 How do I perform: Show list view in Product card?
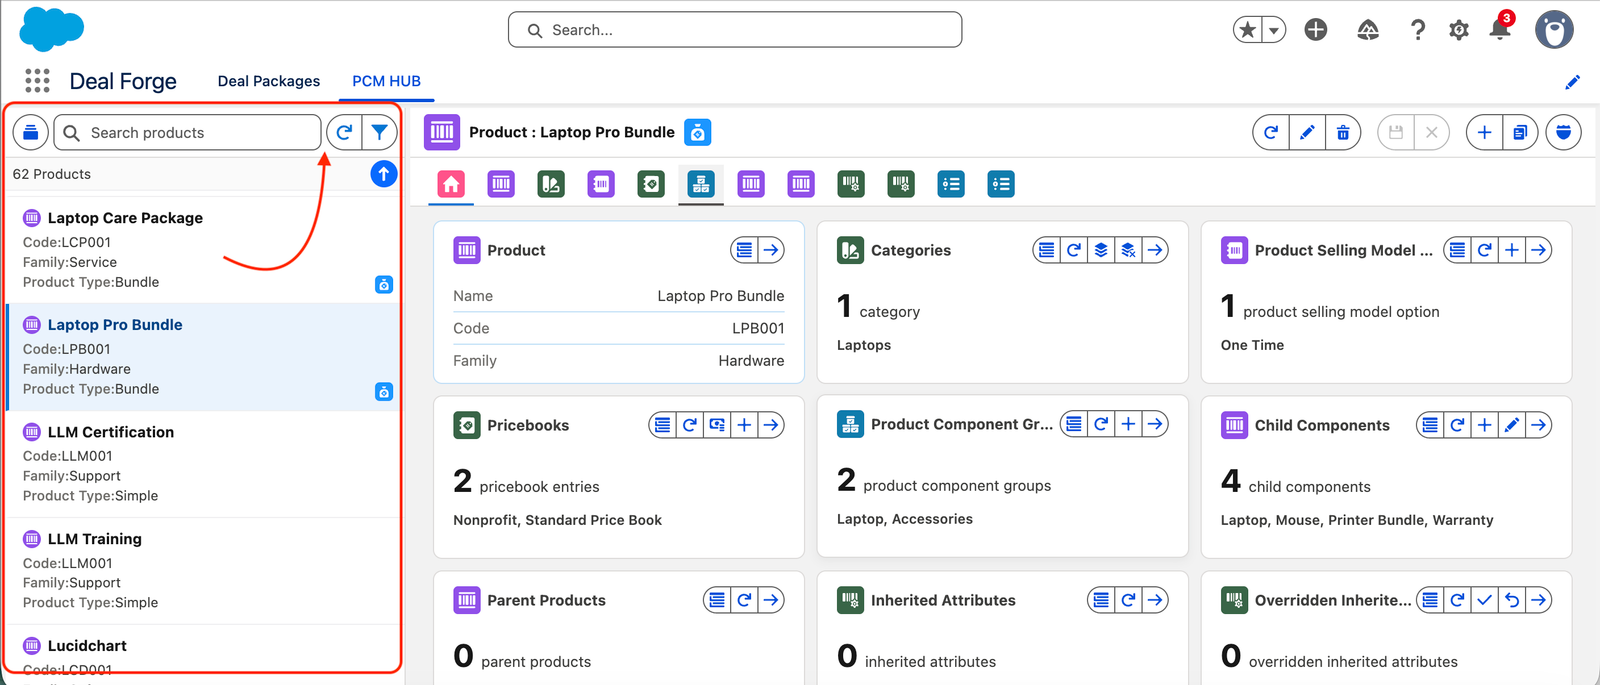click(x=744, y=250)
